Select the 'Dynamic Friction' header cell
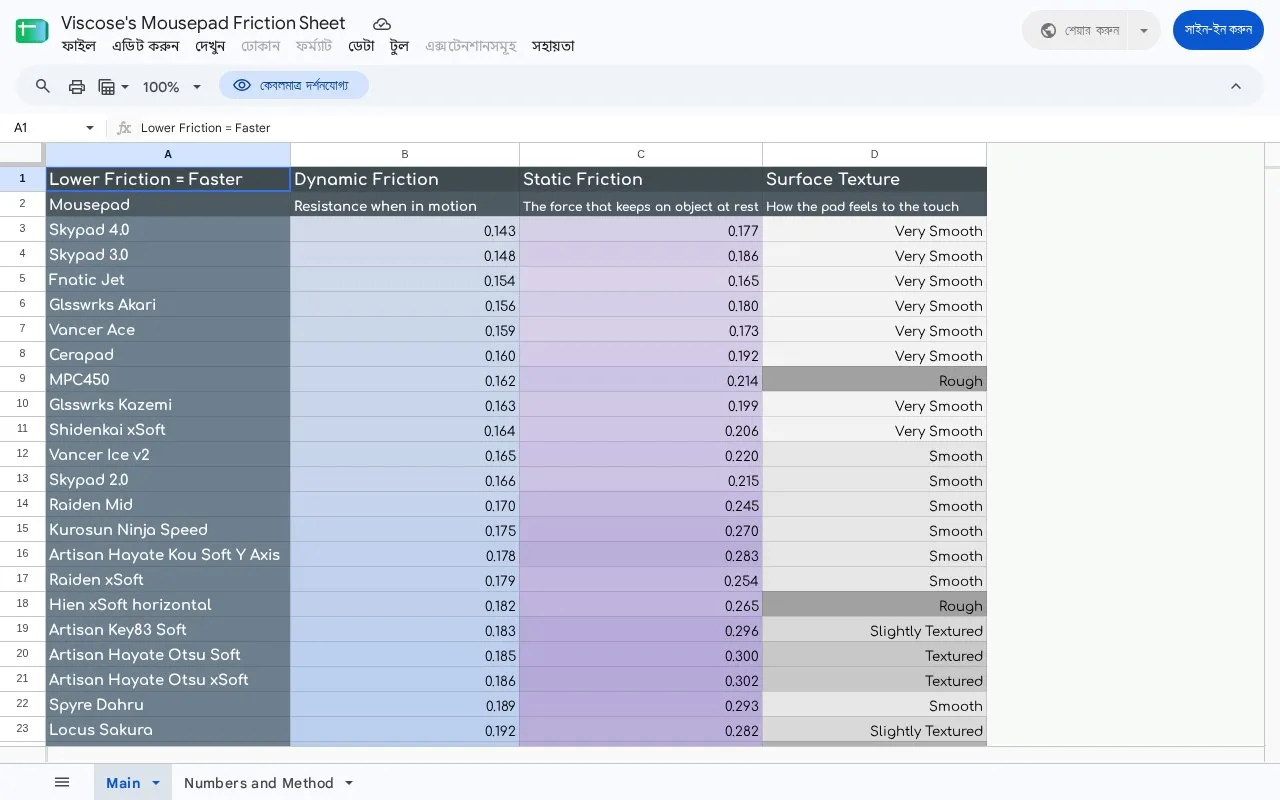 tap(405, 179)
